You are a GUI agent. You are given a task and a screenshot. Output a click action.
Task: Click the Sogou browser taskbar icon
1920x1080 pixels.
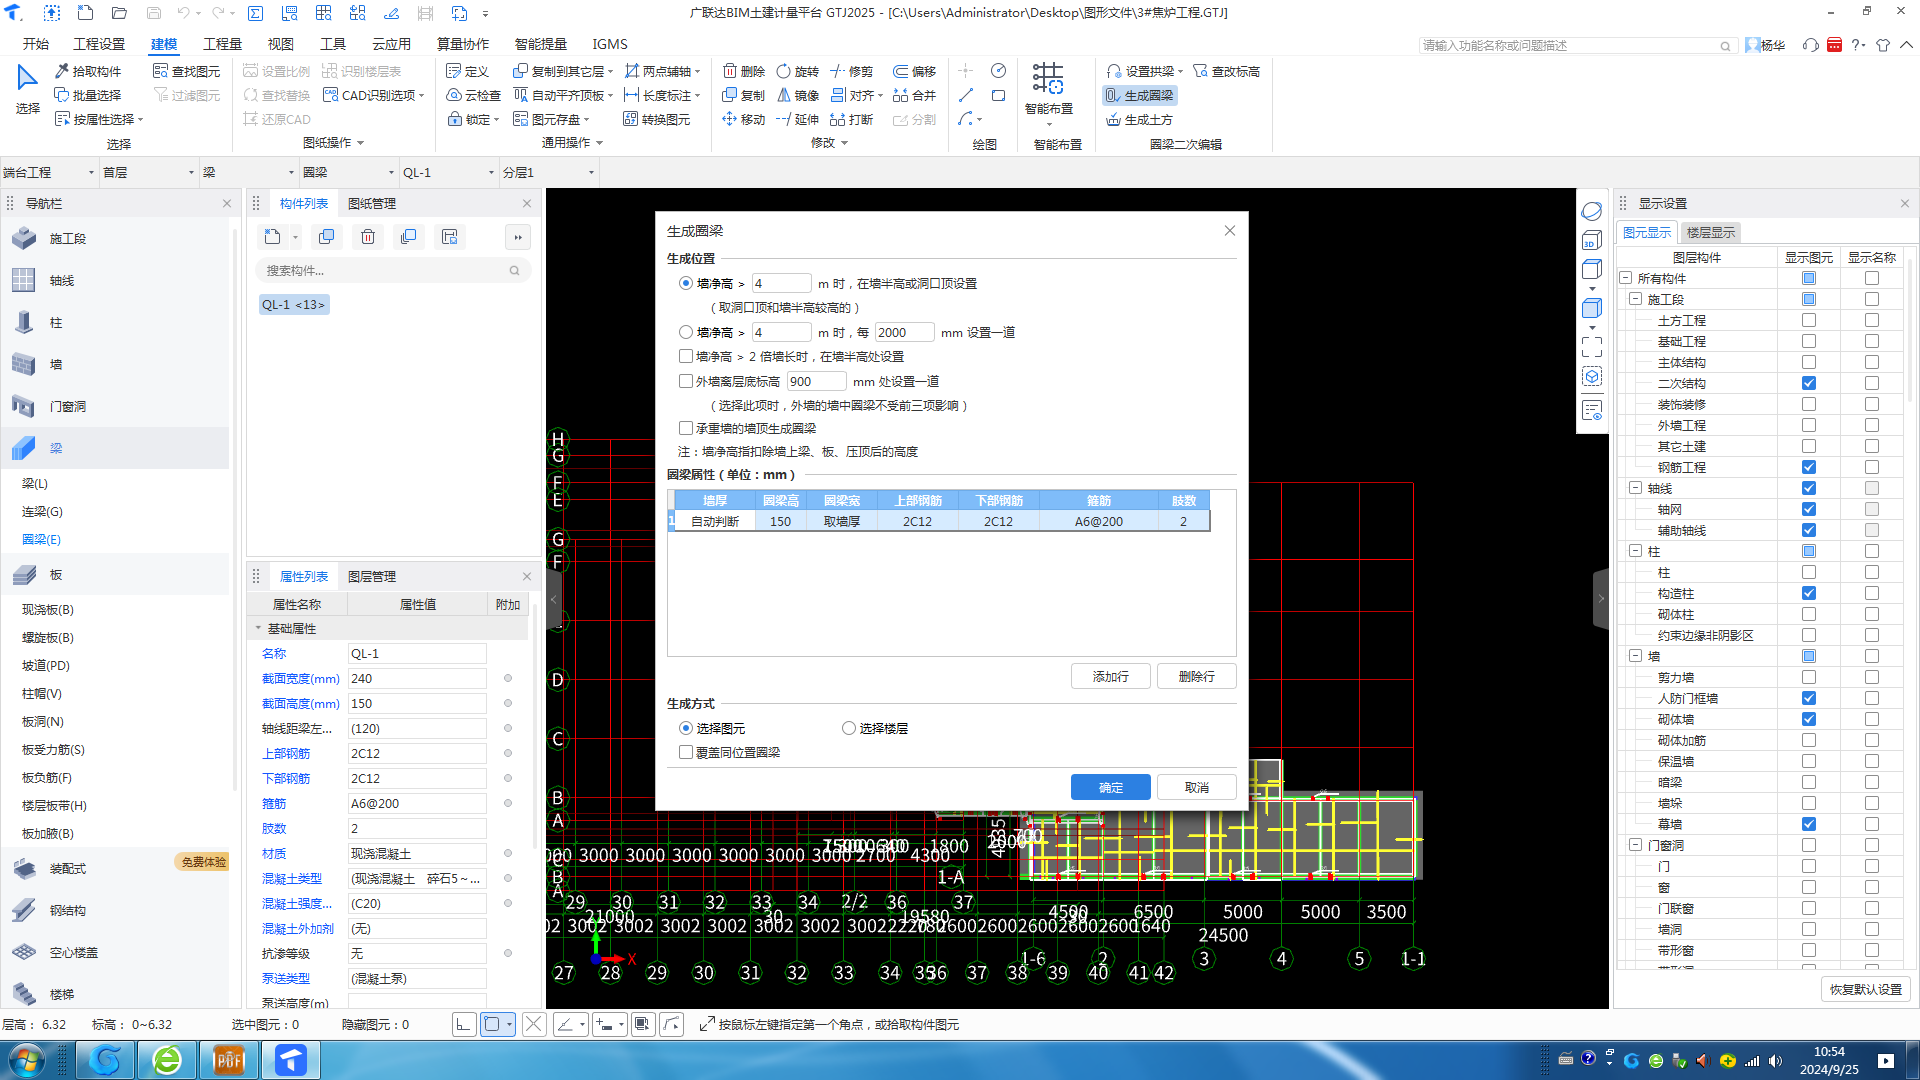coord(105,1060)
